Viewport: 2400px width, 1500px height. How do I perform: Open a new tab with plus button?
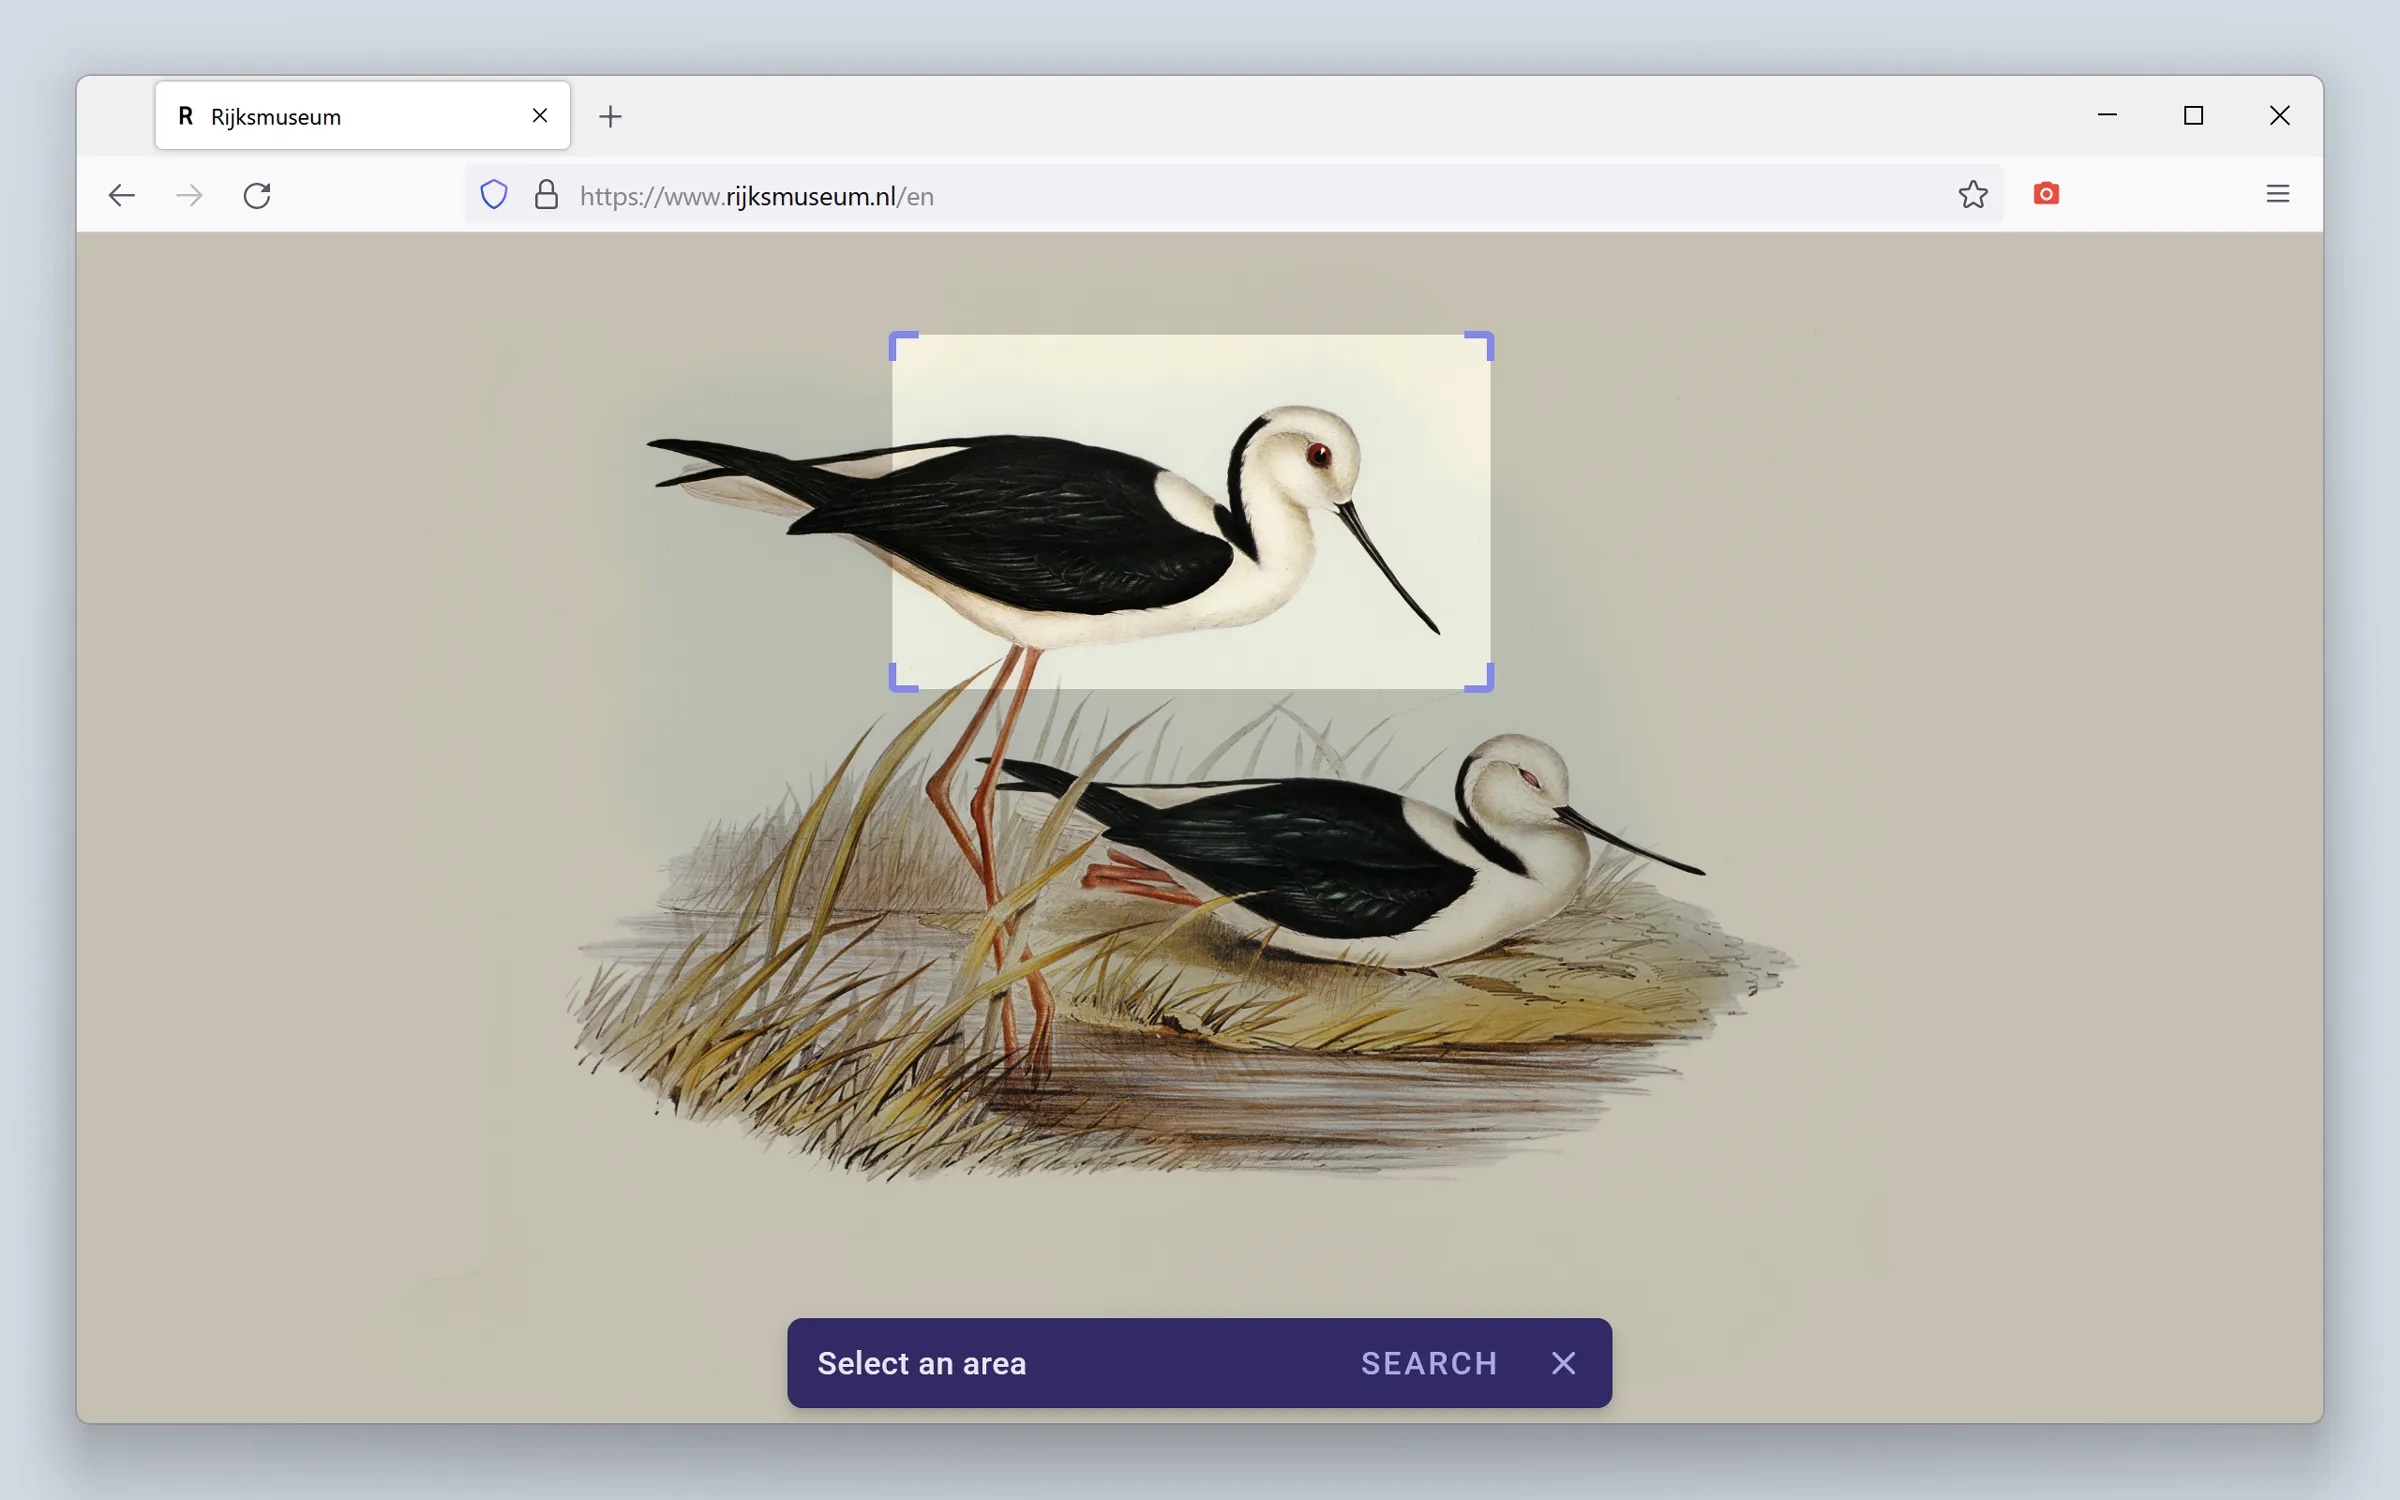pos(610,116)
